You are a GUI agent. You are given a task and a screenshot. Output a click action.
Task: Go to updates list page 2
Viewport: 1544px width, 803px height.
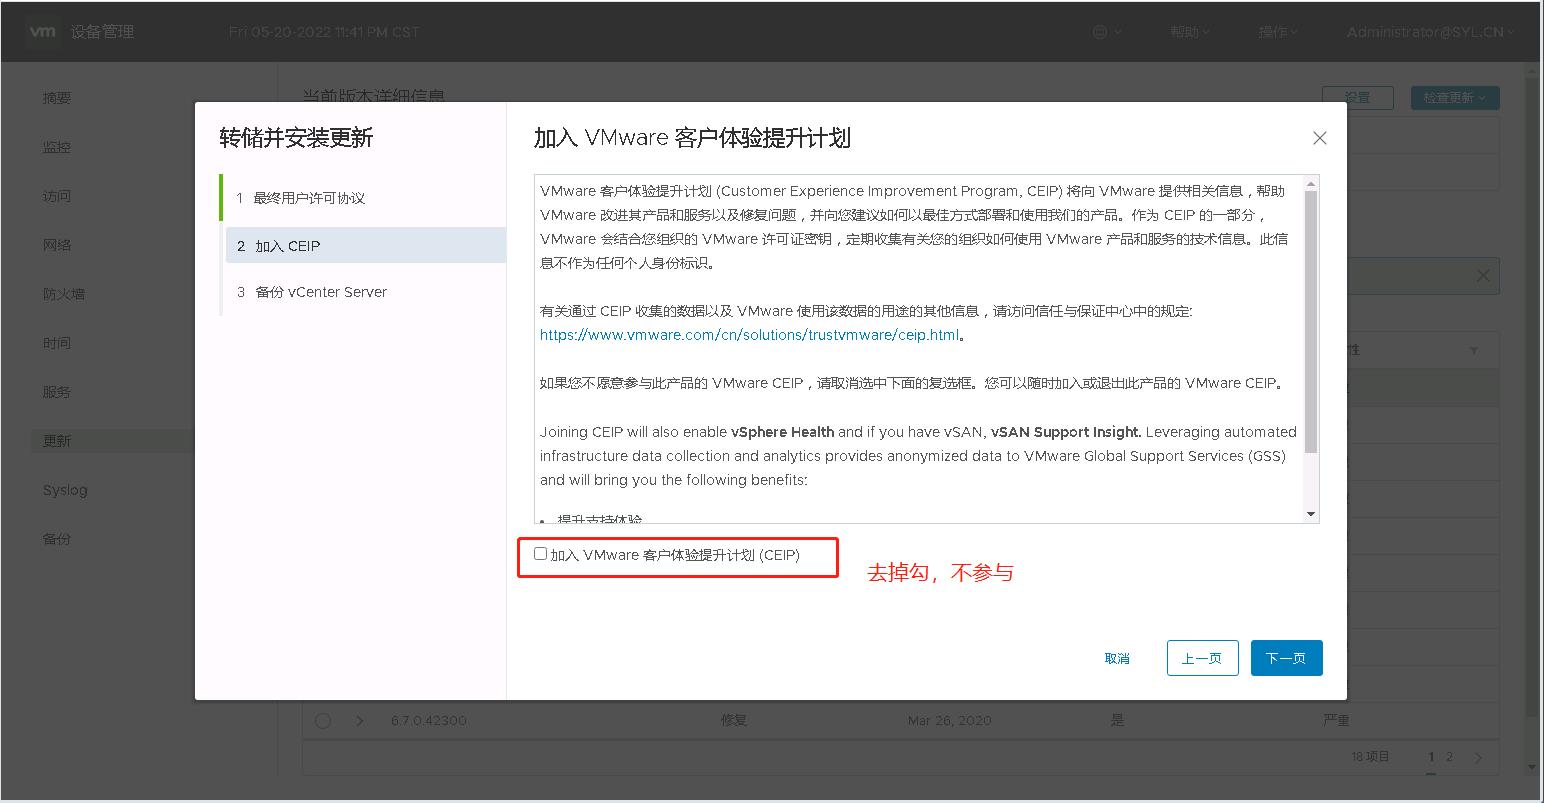[x=1450, y=757]
